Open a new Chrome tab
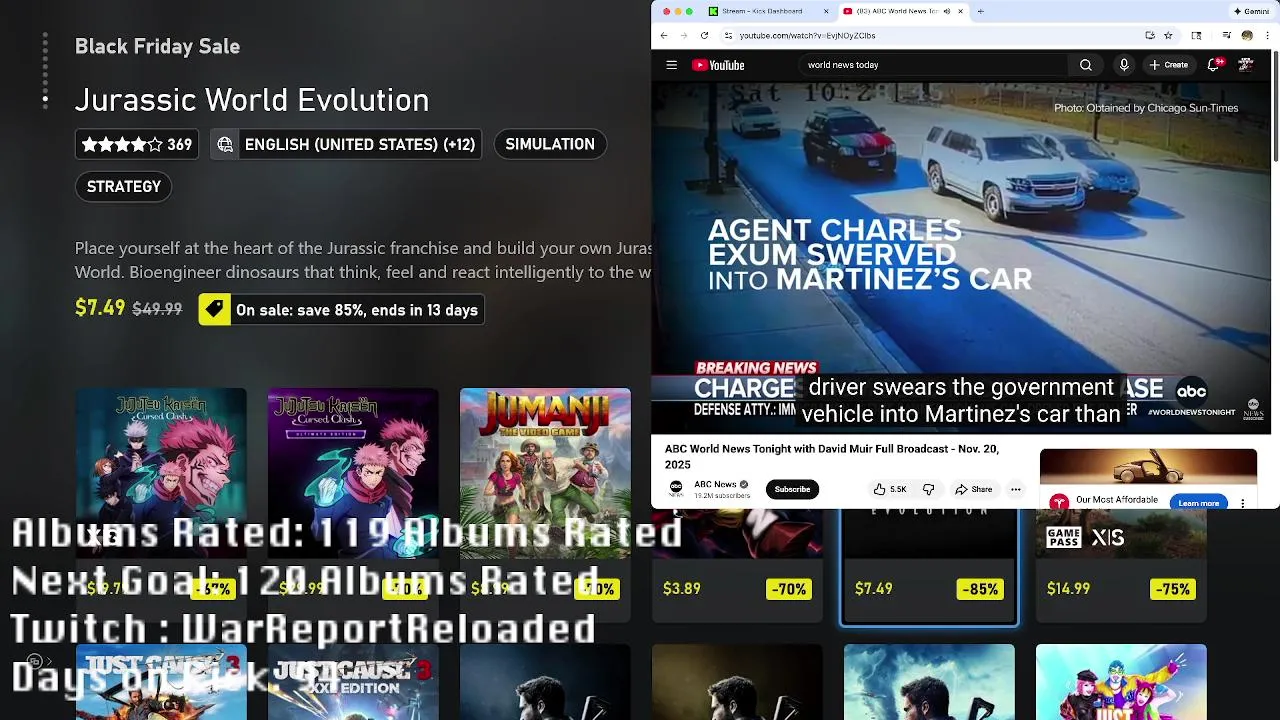The image size is (1280, 720). 980,11
